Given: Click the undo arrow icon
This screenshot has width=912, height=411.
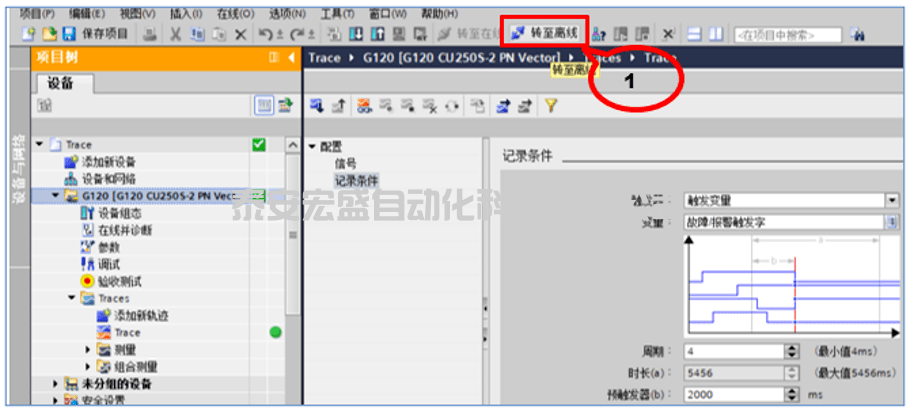Looking at the screenshot, I should click(264, 34).
